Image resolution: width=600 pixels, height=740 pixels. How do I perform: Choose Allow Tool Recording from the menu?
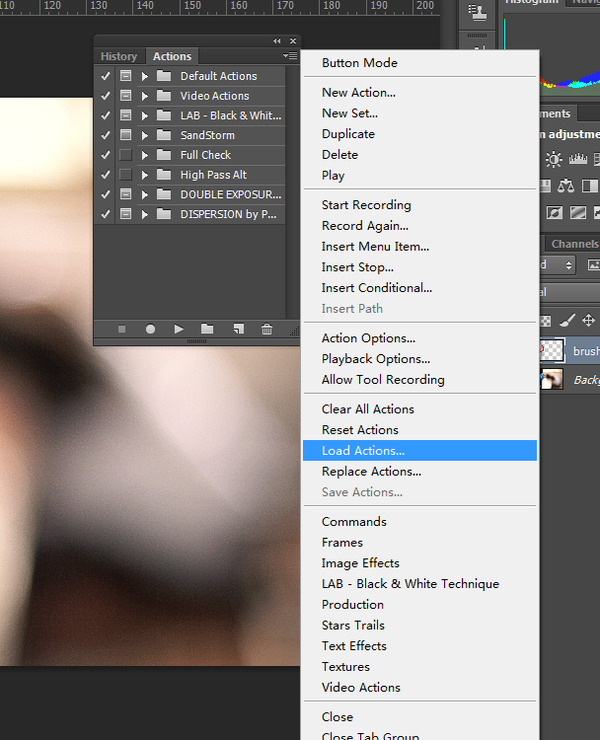(x=420, y=380)
